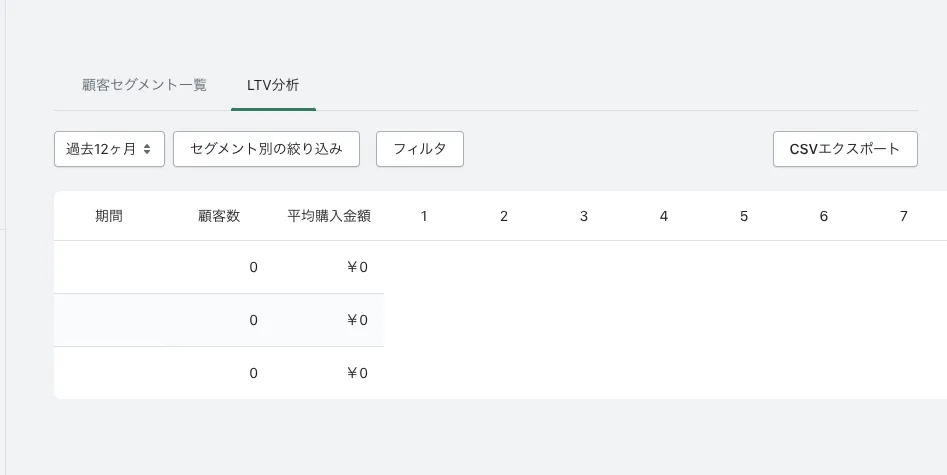
Task: Click column header 7 in the LTV table
Action: 904,216
